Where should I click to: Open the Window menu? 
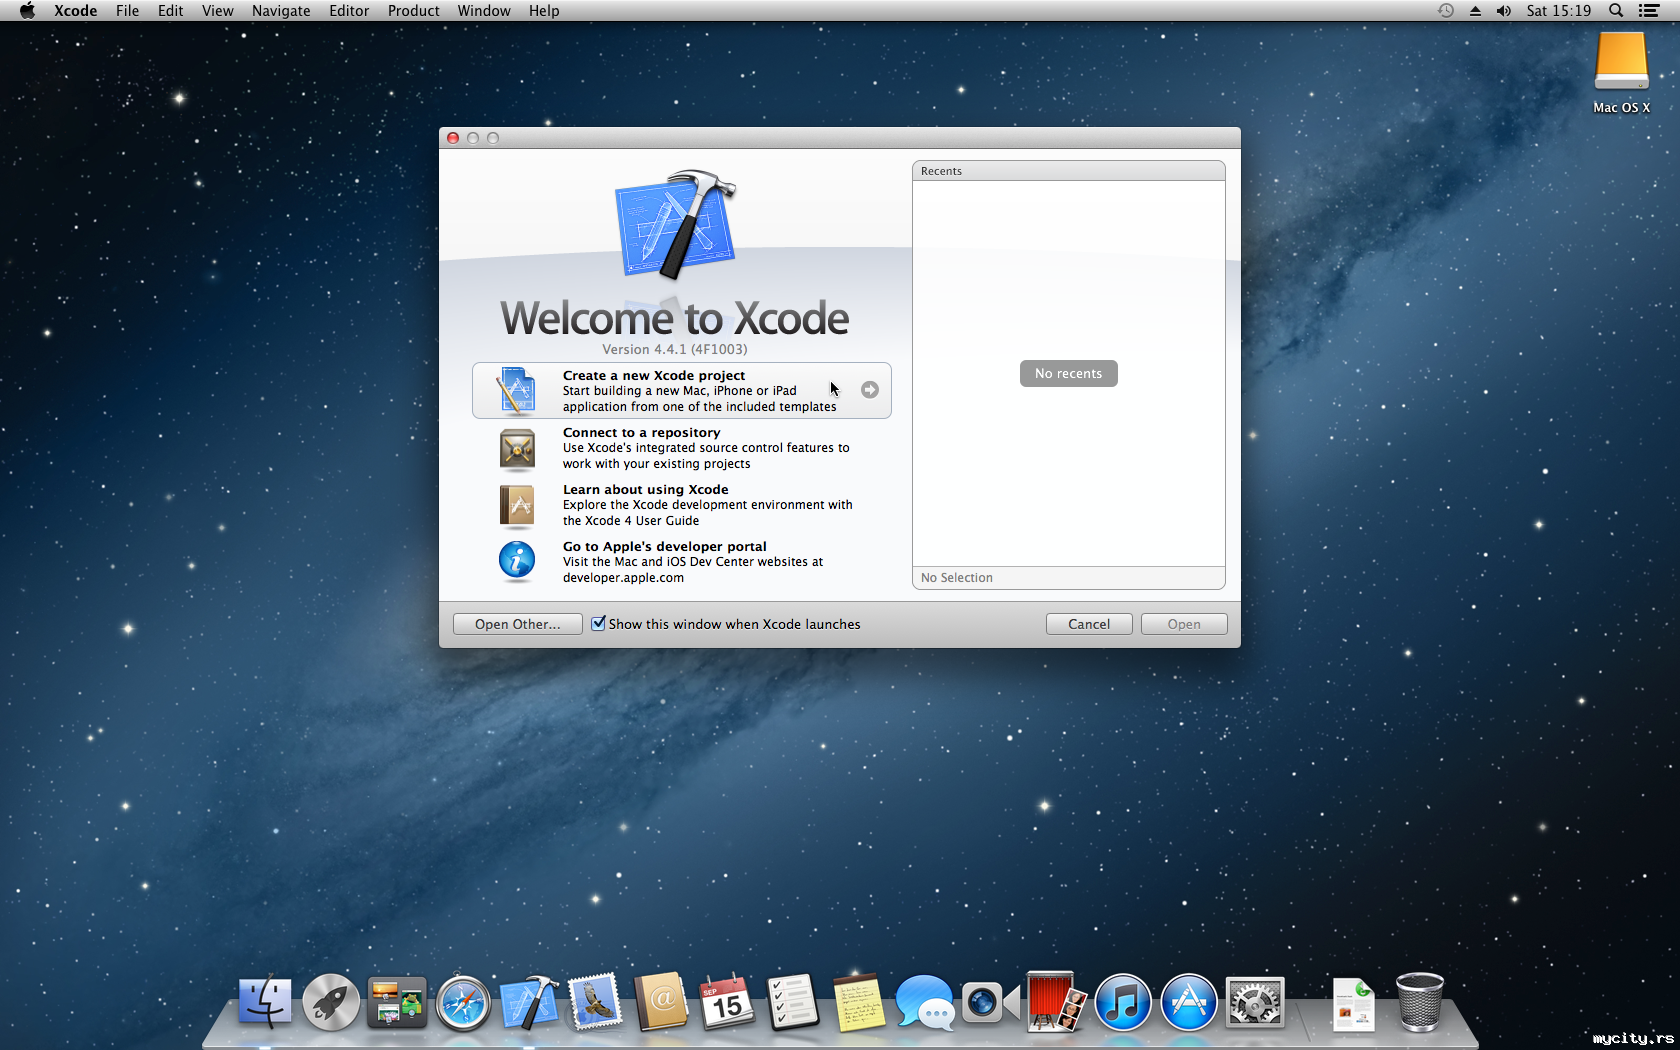(484, 11)
